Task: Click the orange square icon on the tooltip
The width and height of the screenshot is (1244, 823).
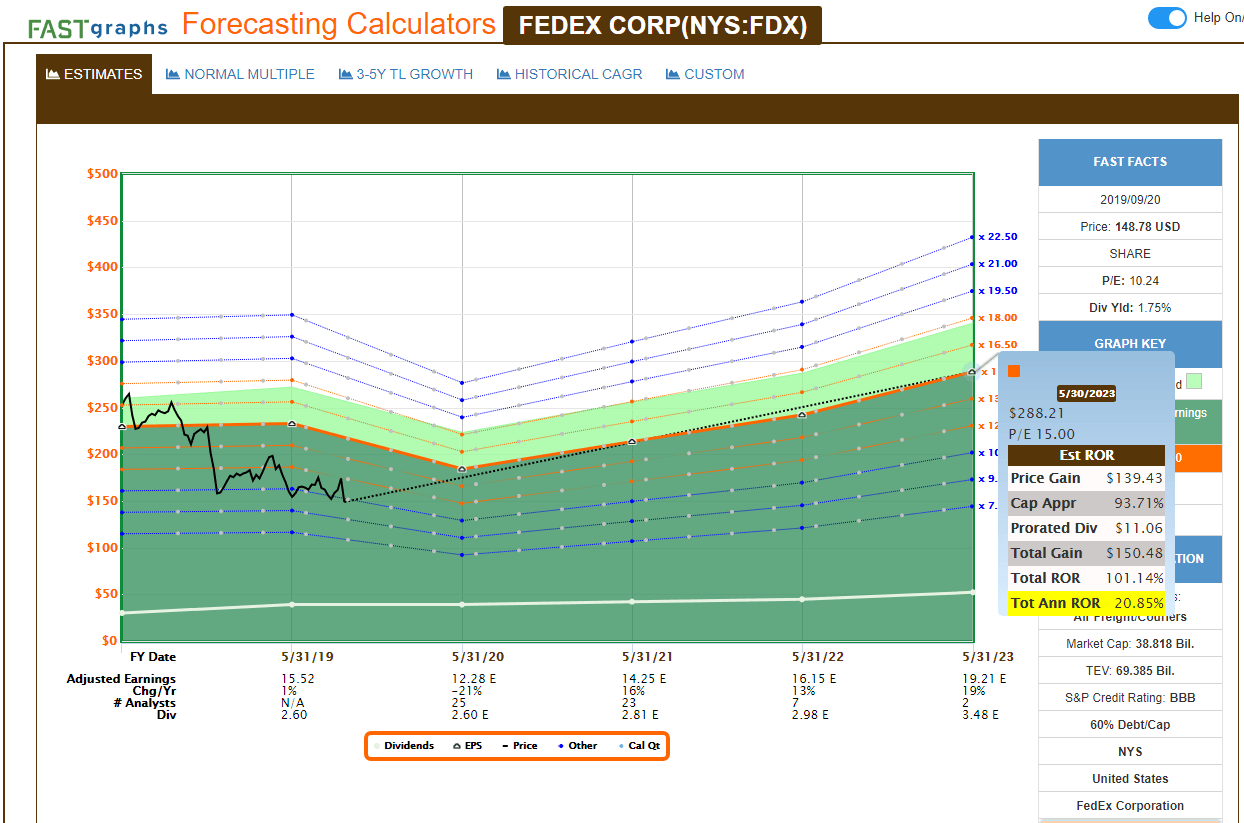Action: 1014,370
